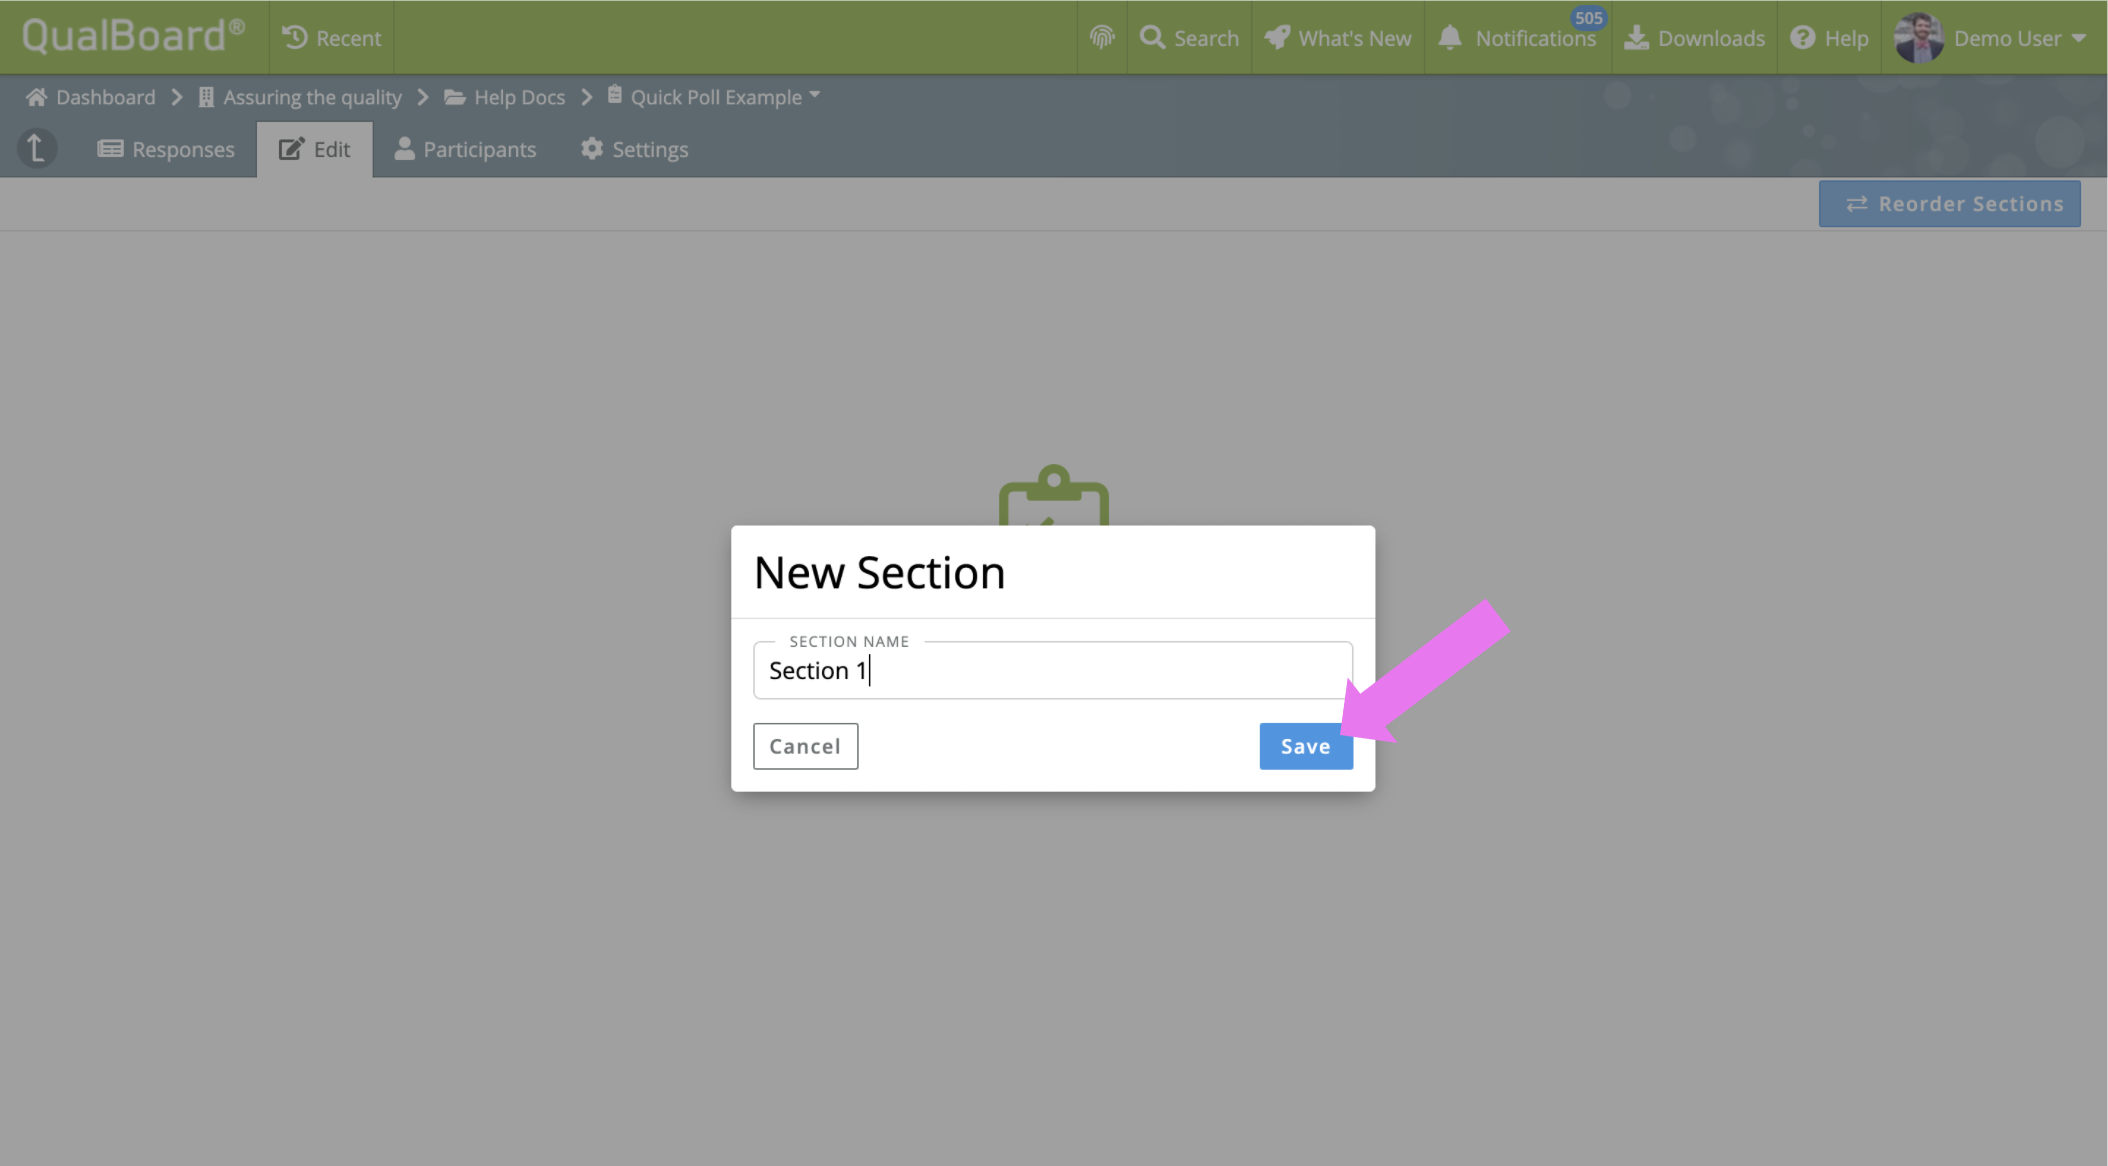This screenshot has height=1166, width=2108.
Task: Expand Quick Poll Example breadcrumb dropdown
Action: pyautogui.click(x=814, y=96)
